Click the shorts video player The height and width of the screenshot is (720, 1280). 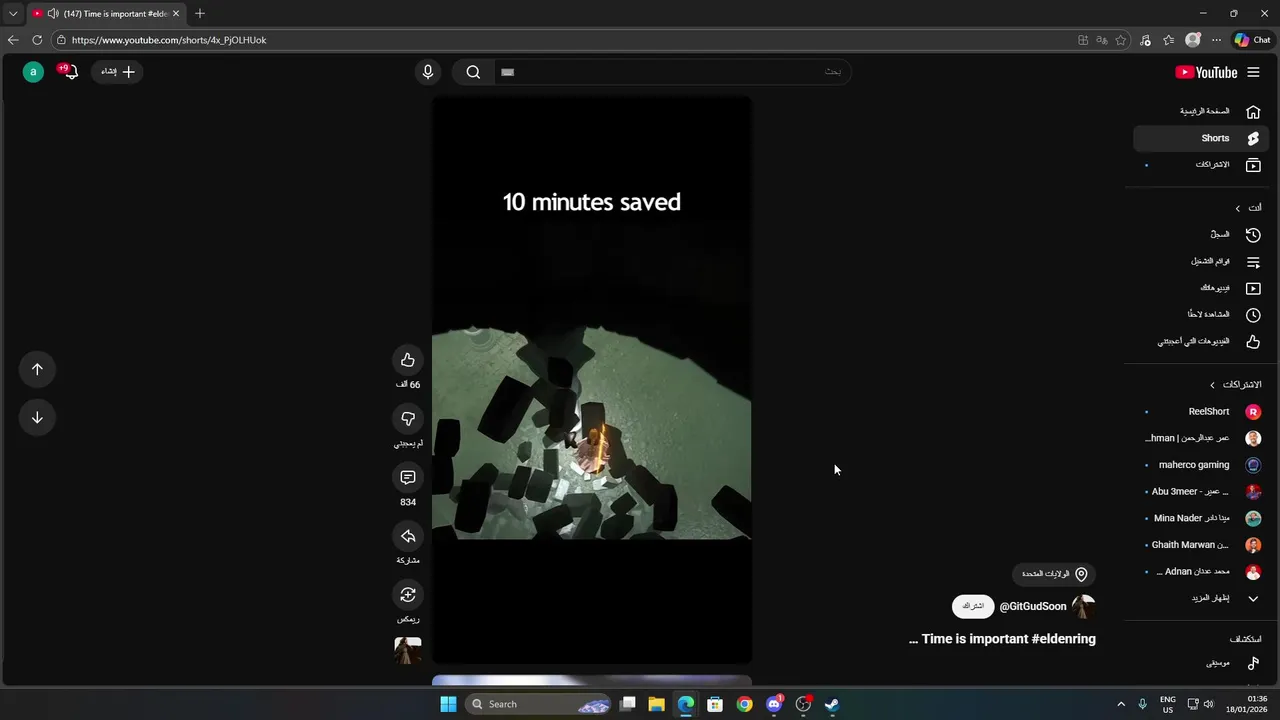coord(592,380)
